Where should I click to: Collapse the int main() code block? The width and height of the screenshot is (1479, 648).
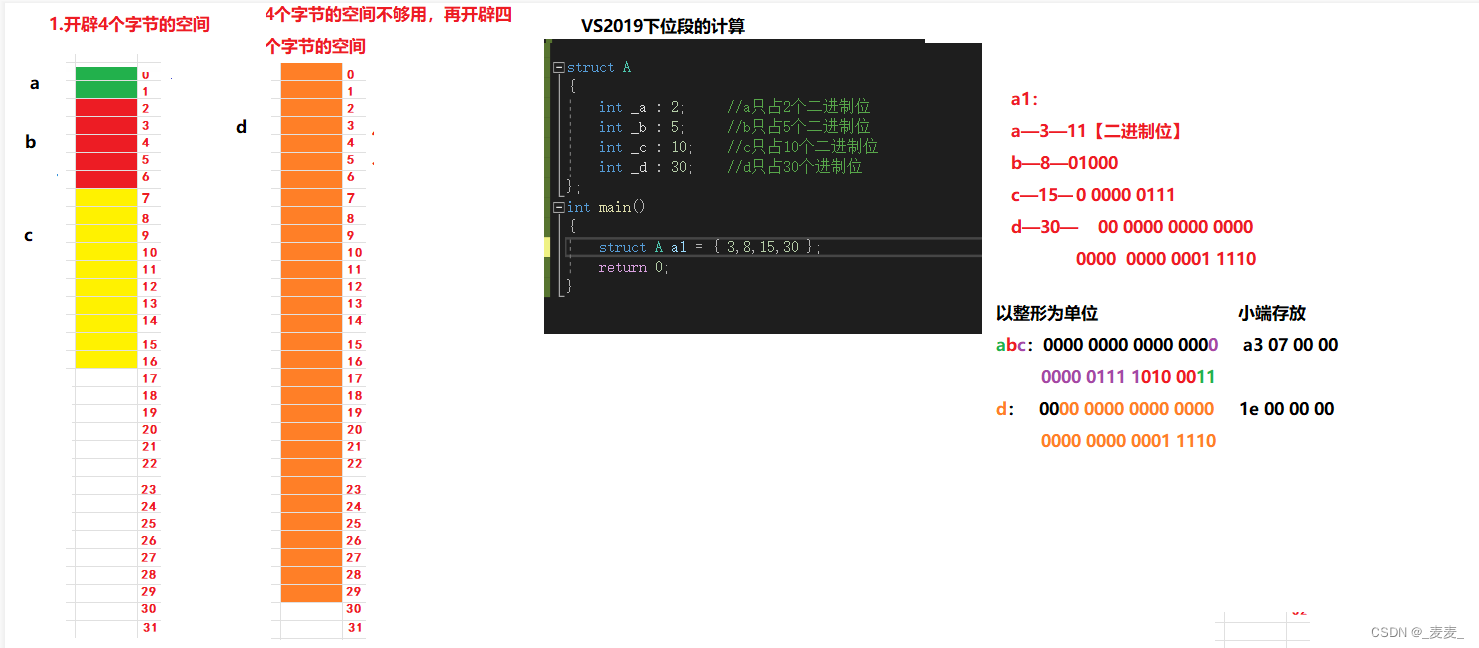(x=559, y=208)
